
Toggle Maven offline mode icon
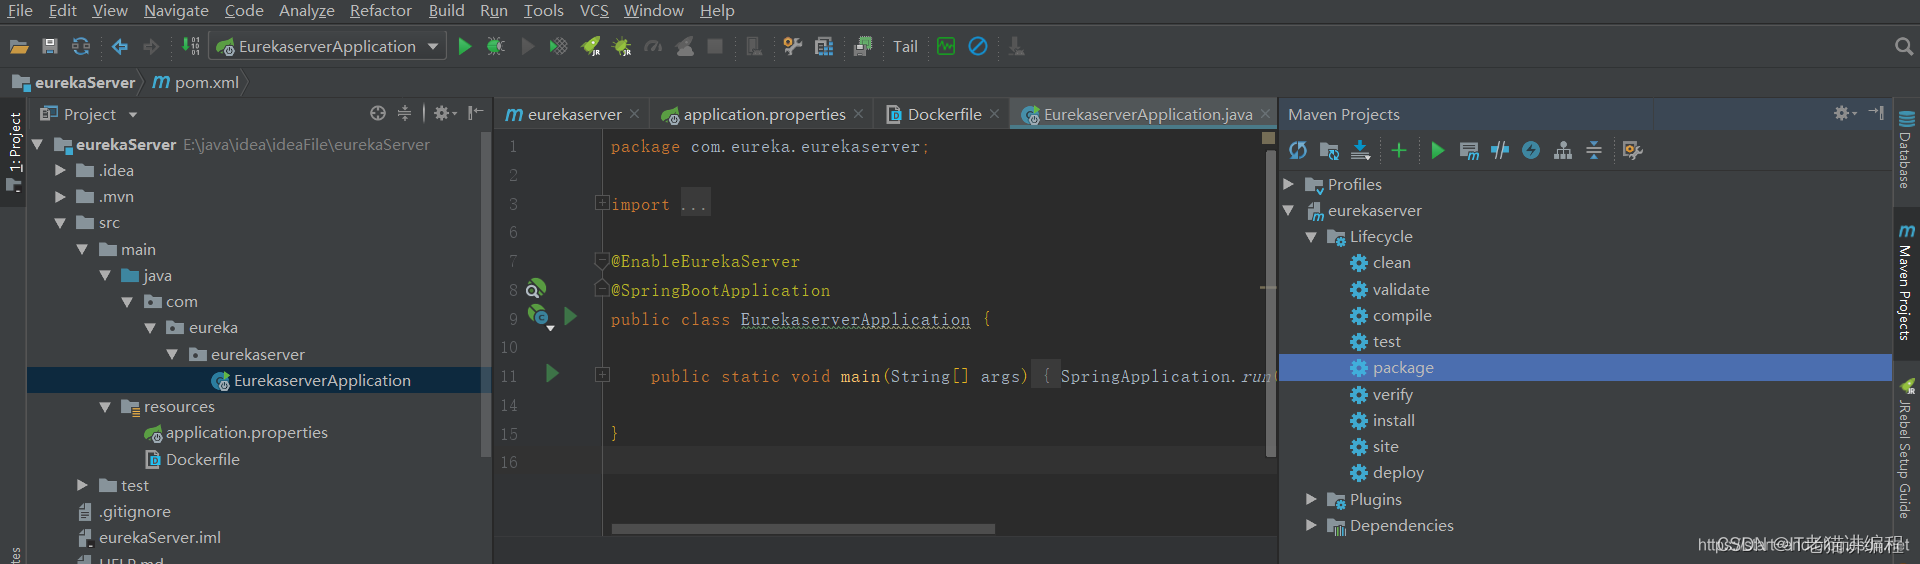(x=1500, y=150)
